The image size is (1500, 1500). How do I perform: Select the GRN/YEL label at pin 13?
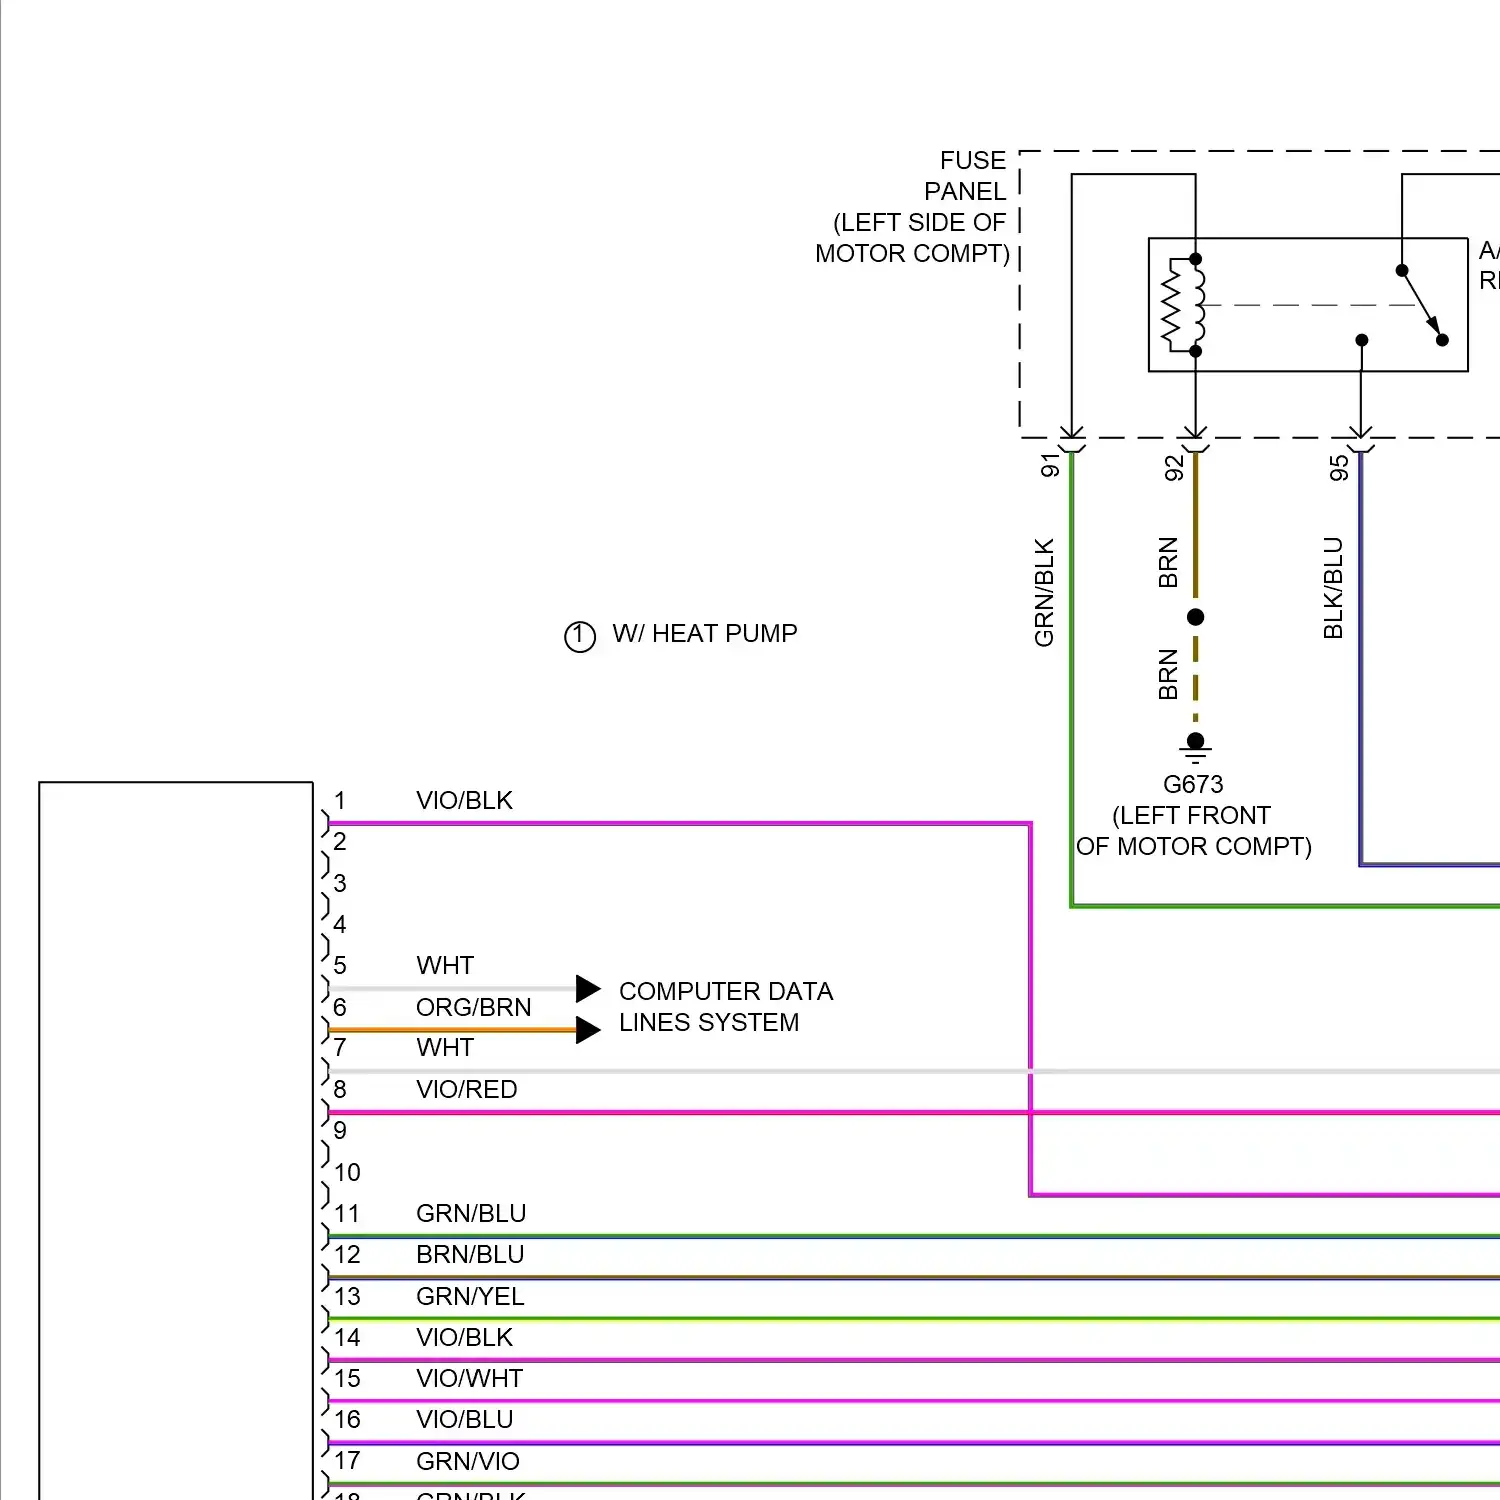[470, 1296]
